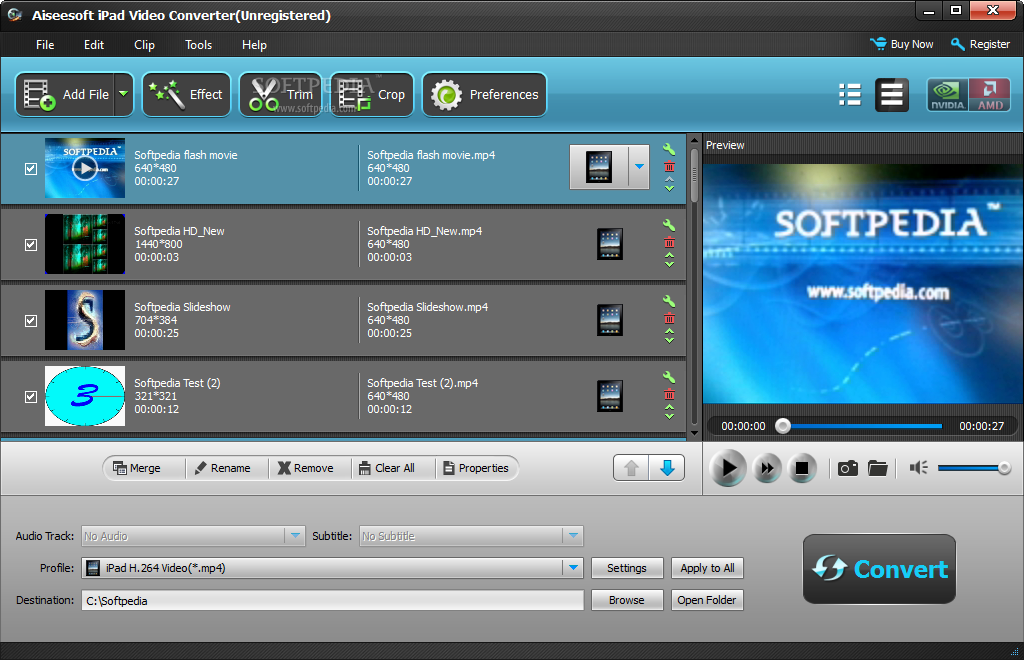Open the Profile dropdown
1024x660 pixels.
coord(573,568)
